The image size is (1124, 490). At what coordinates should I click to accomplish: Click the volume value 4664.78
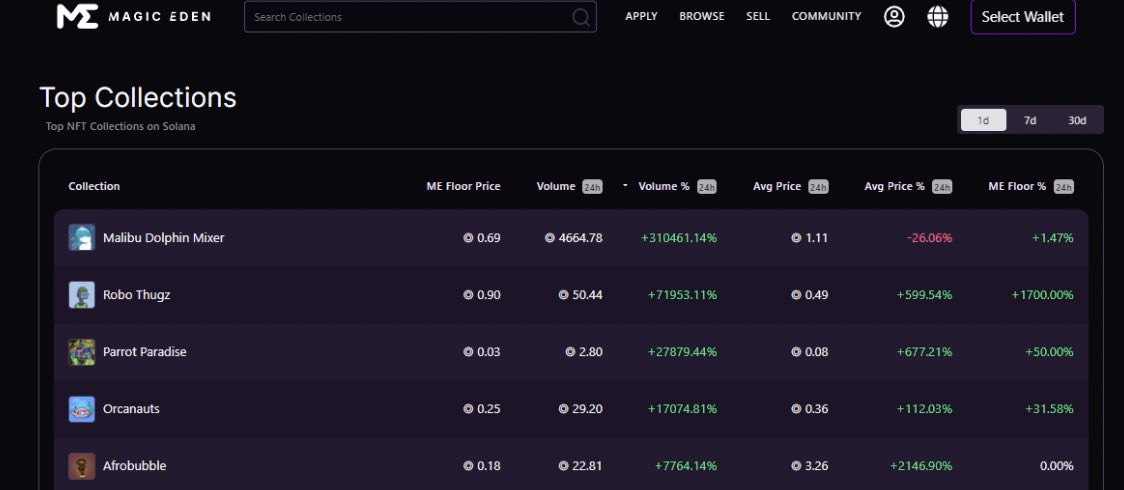pos(573,238)
